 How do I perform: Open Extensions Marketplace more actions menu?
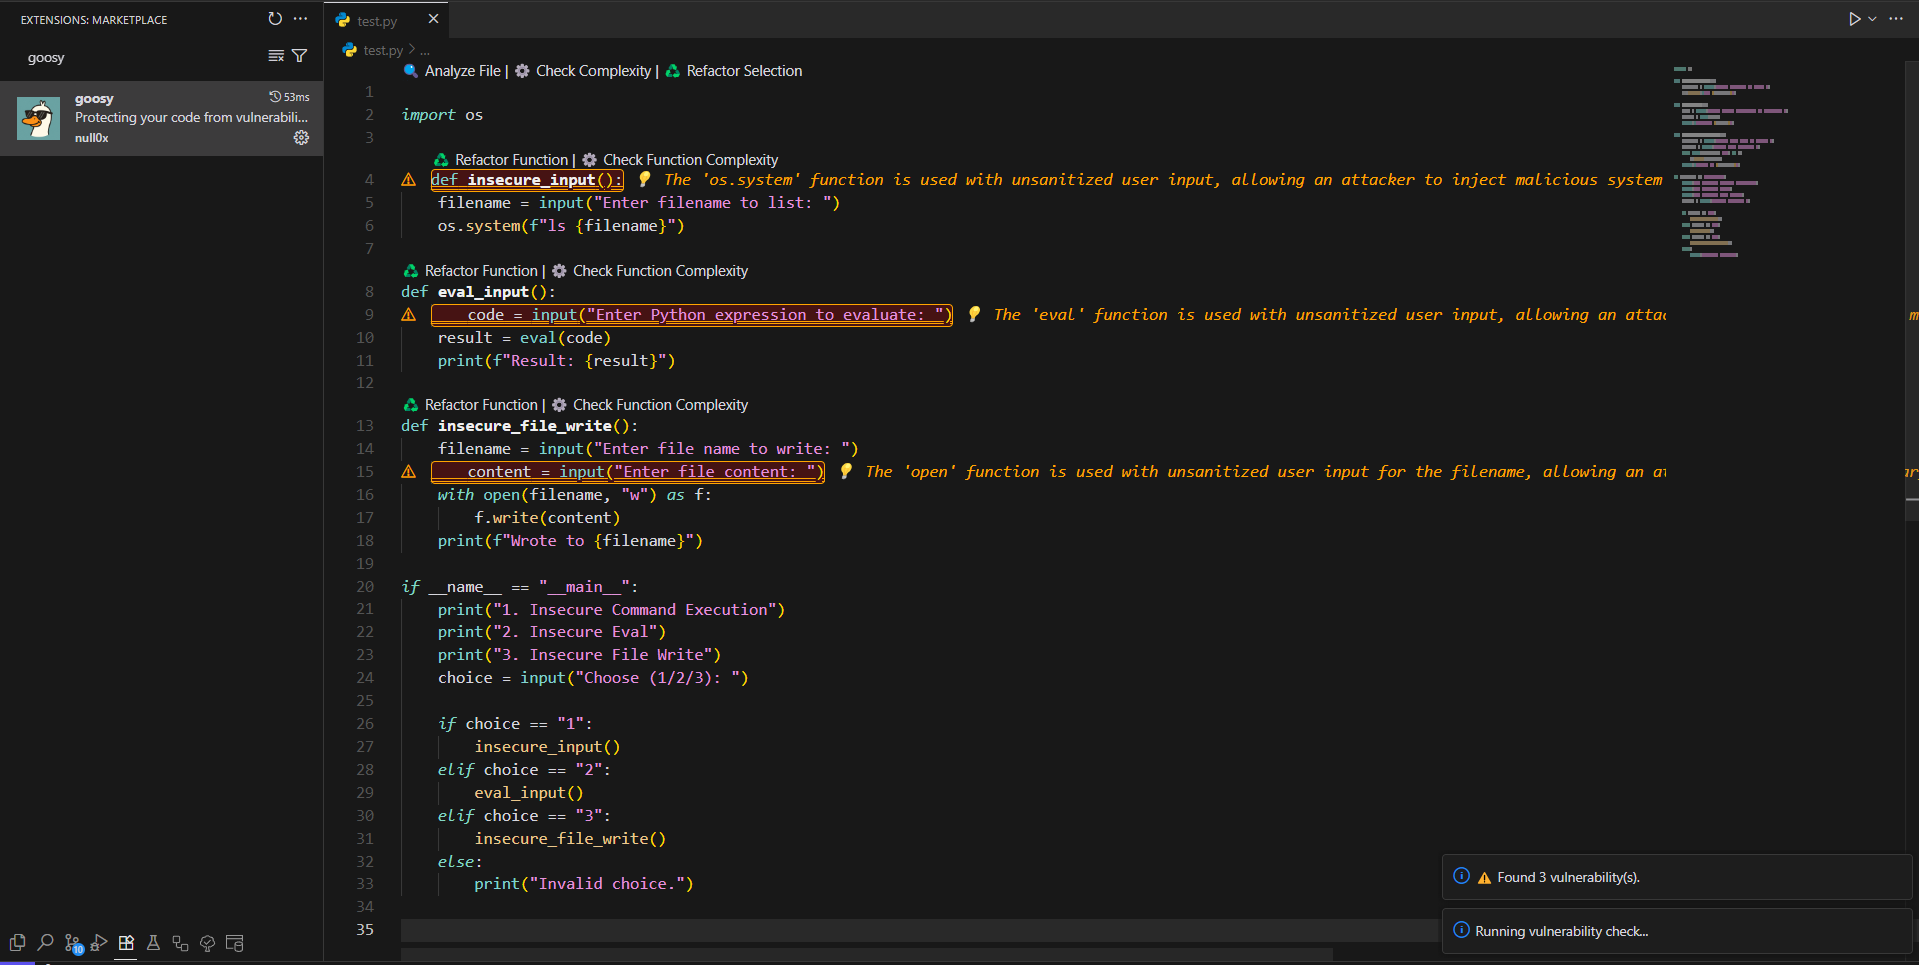pyautogui.click(x=300, y=19)
